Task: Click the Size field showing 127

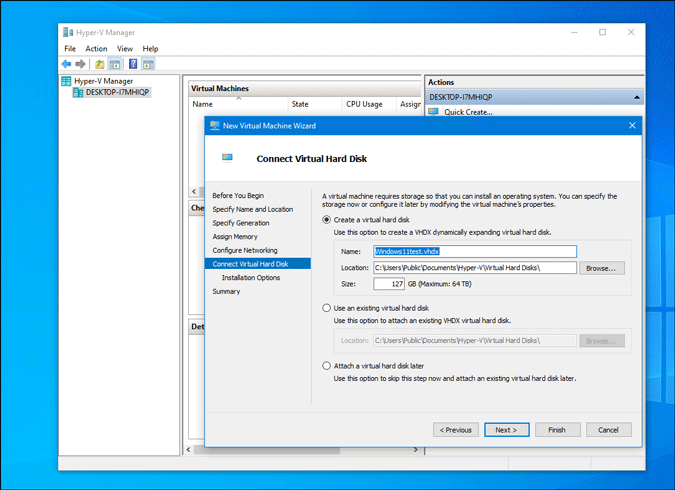Action: 389,284
